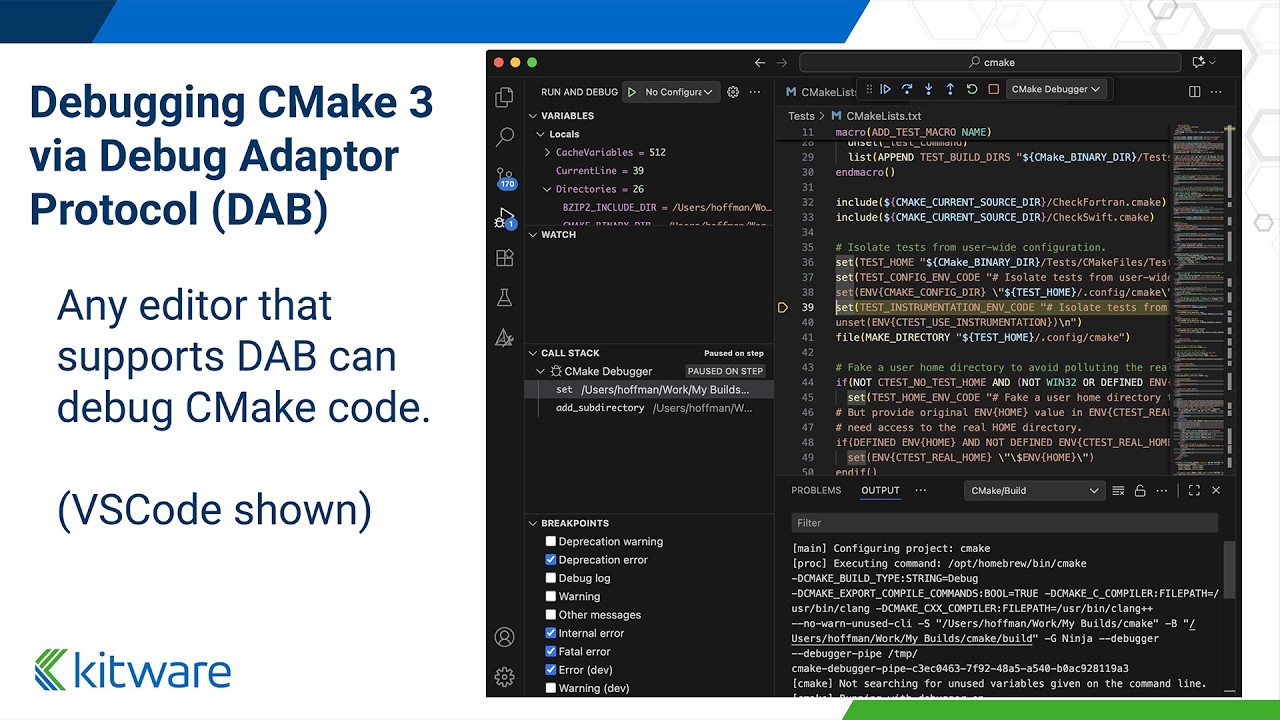This screenshot has height=720, width=1280.
Task: Click the green Start Debugging play icon
Action: click(x=632, y=92)
